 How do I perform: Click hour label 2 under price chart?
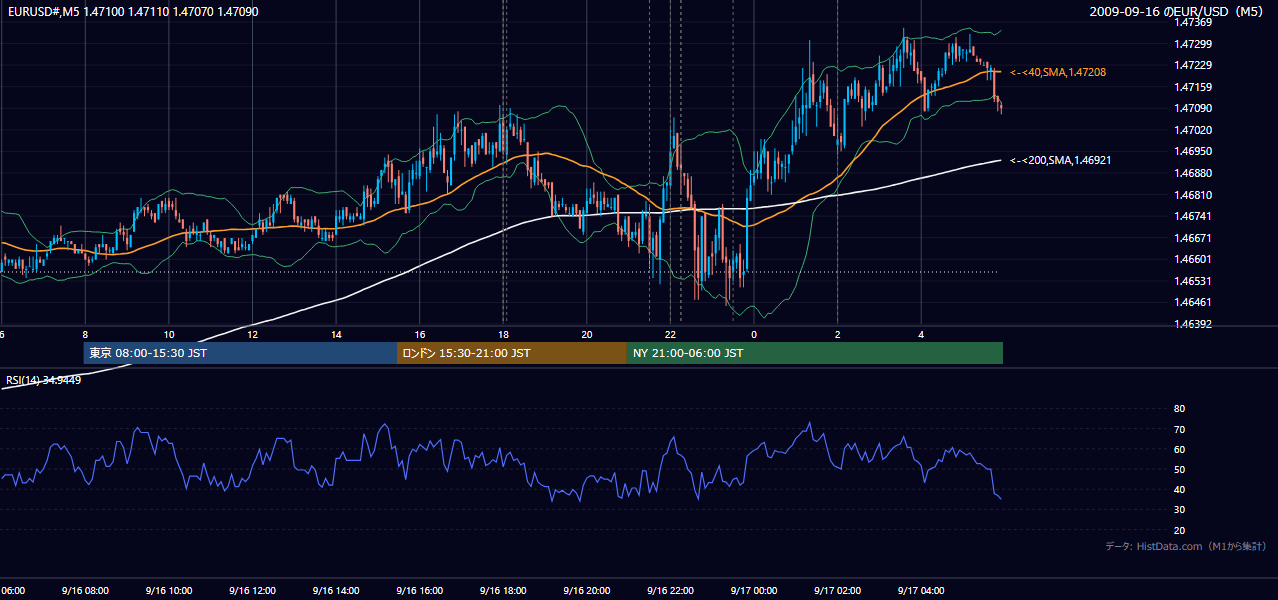pos(837,334)
